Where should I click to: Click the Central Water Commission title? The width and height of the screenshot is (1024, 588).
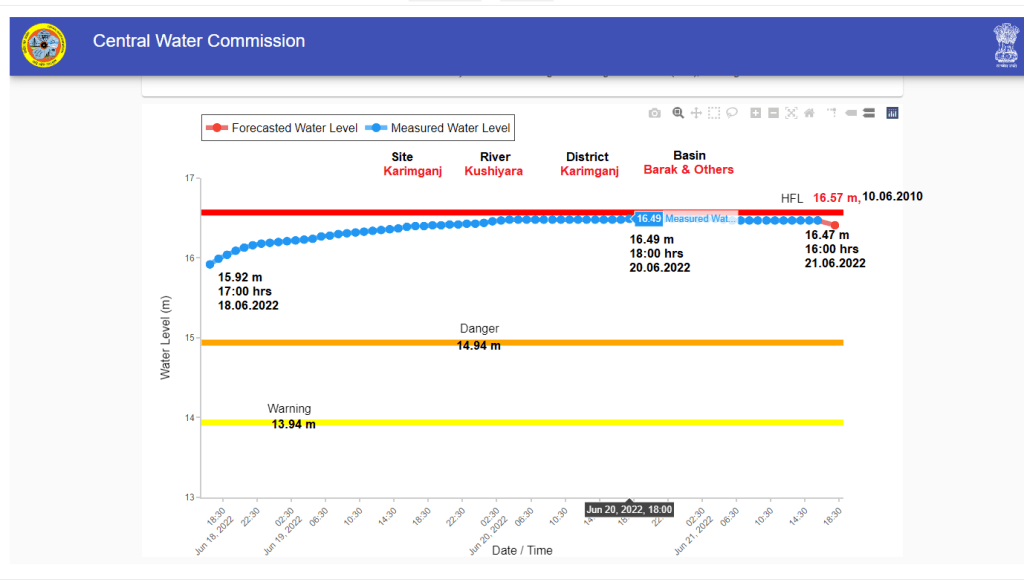[199, 41]
